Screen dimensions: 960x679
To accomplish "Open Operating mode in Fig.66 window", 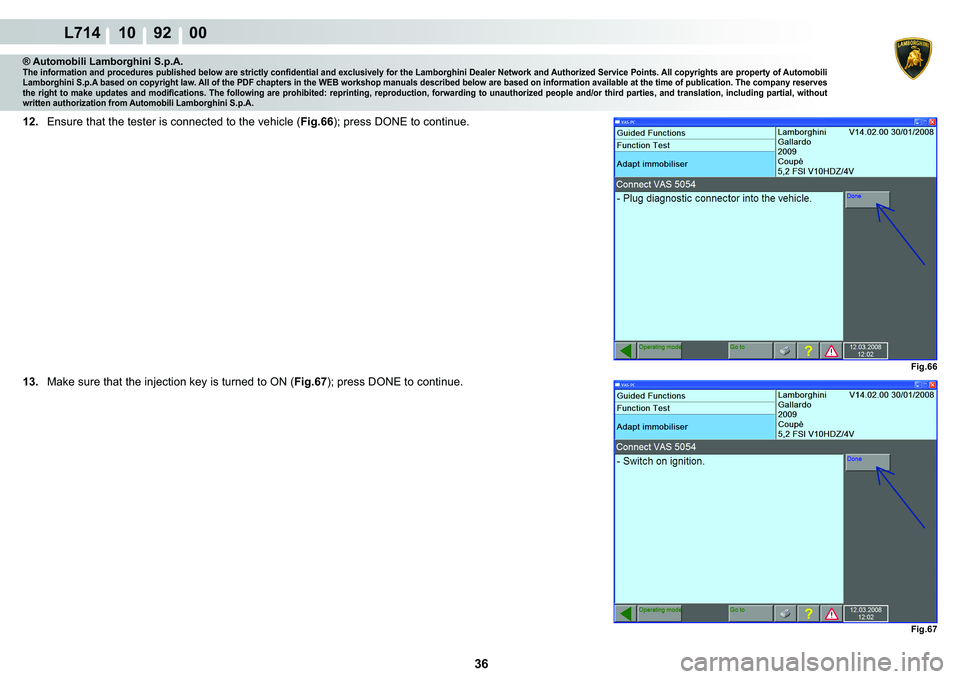I will pos(659,350).
